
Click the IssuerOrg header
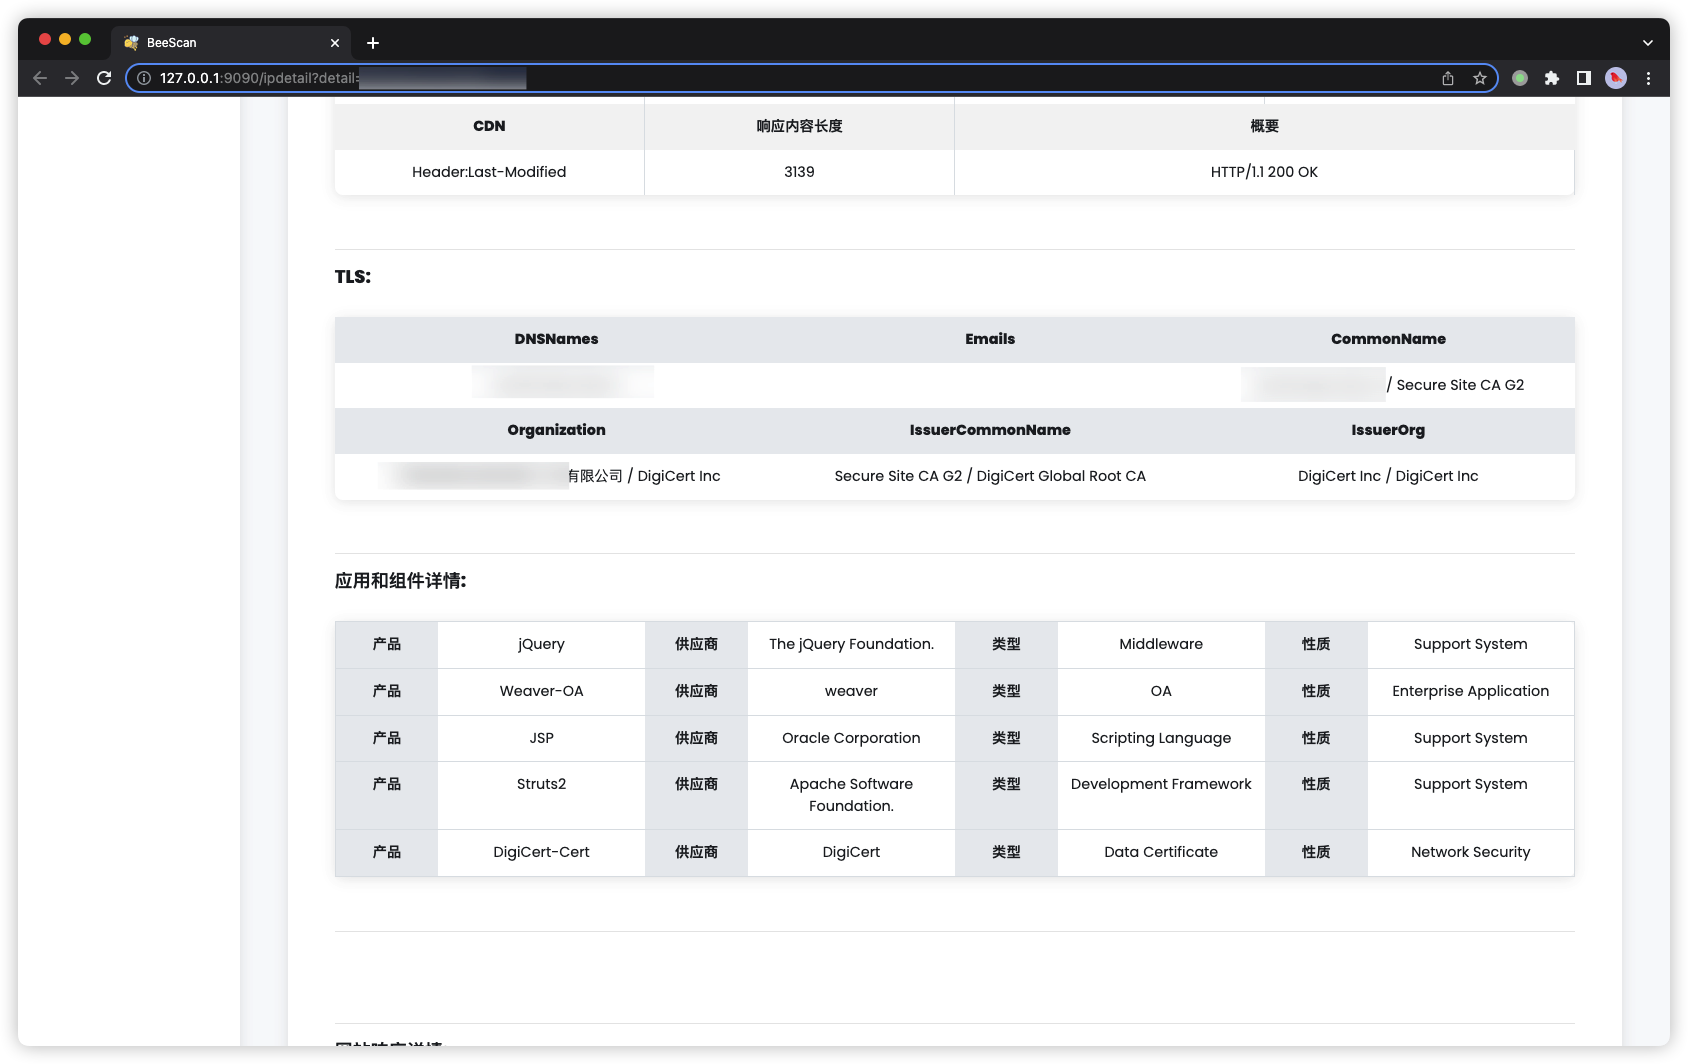(1388, 430)
